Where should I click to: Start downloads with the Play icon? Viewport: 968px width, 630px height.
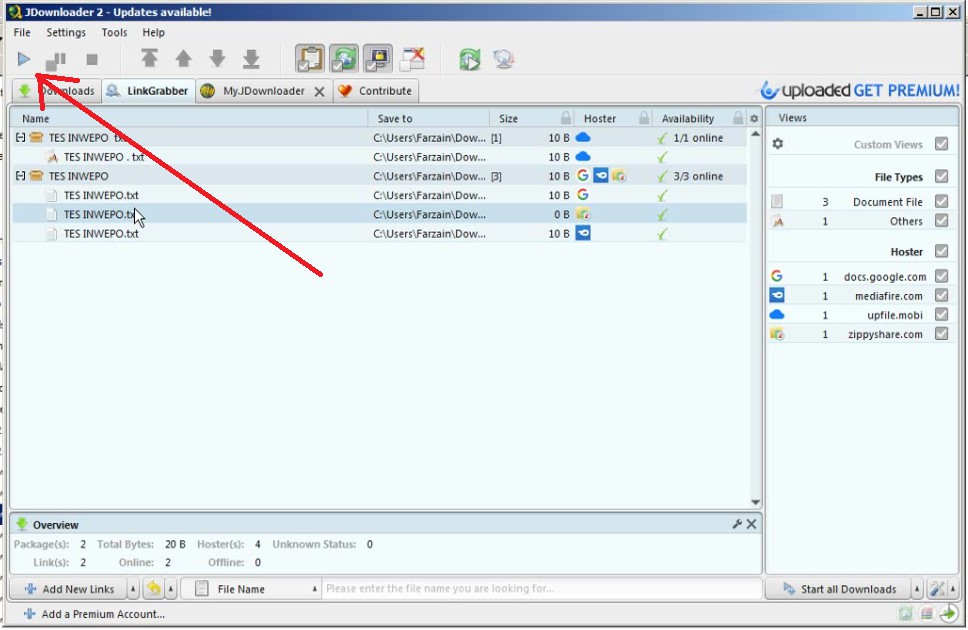(x=23, y=59)
